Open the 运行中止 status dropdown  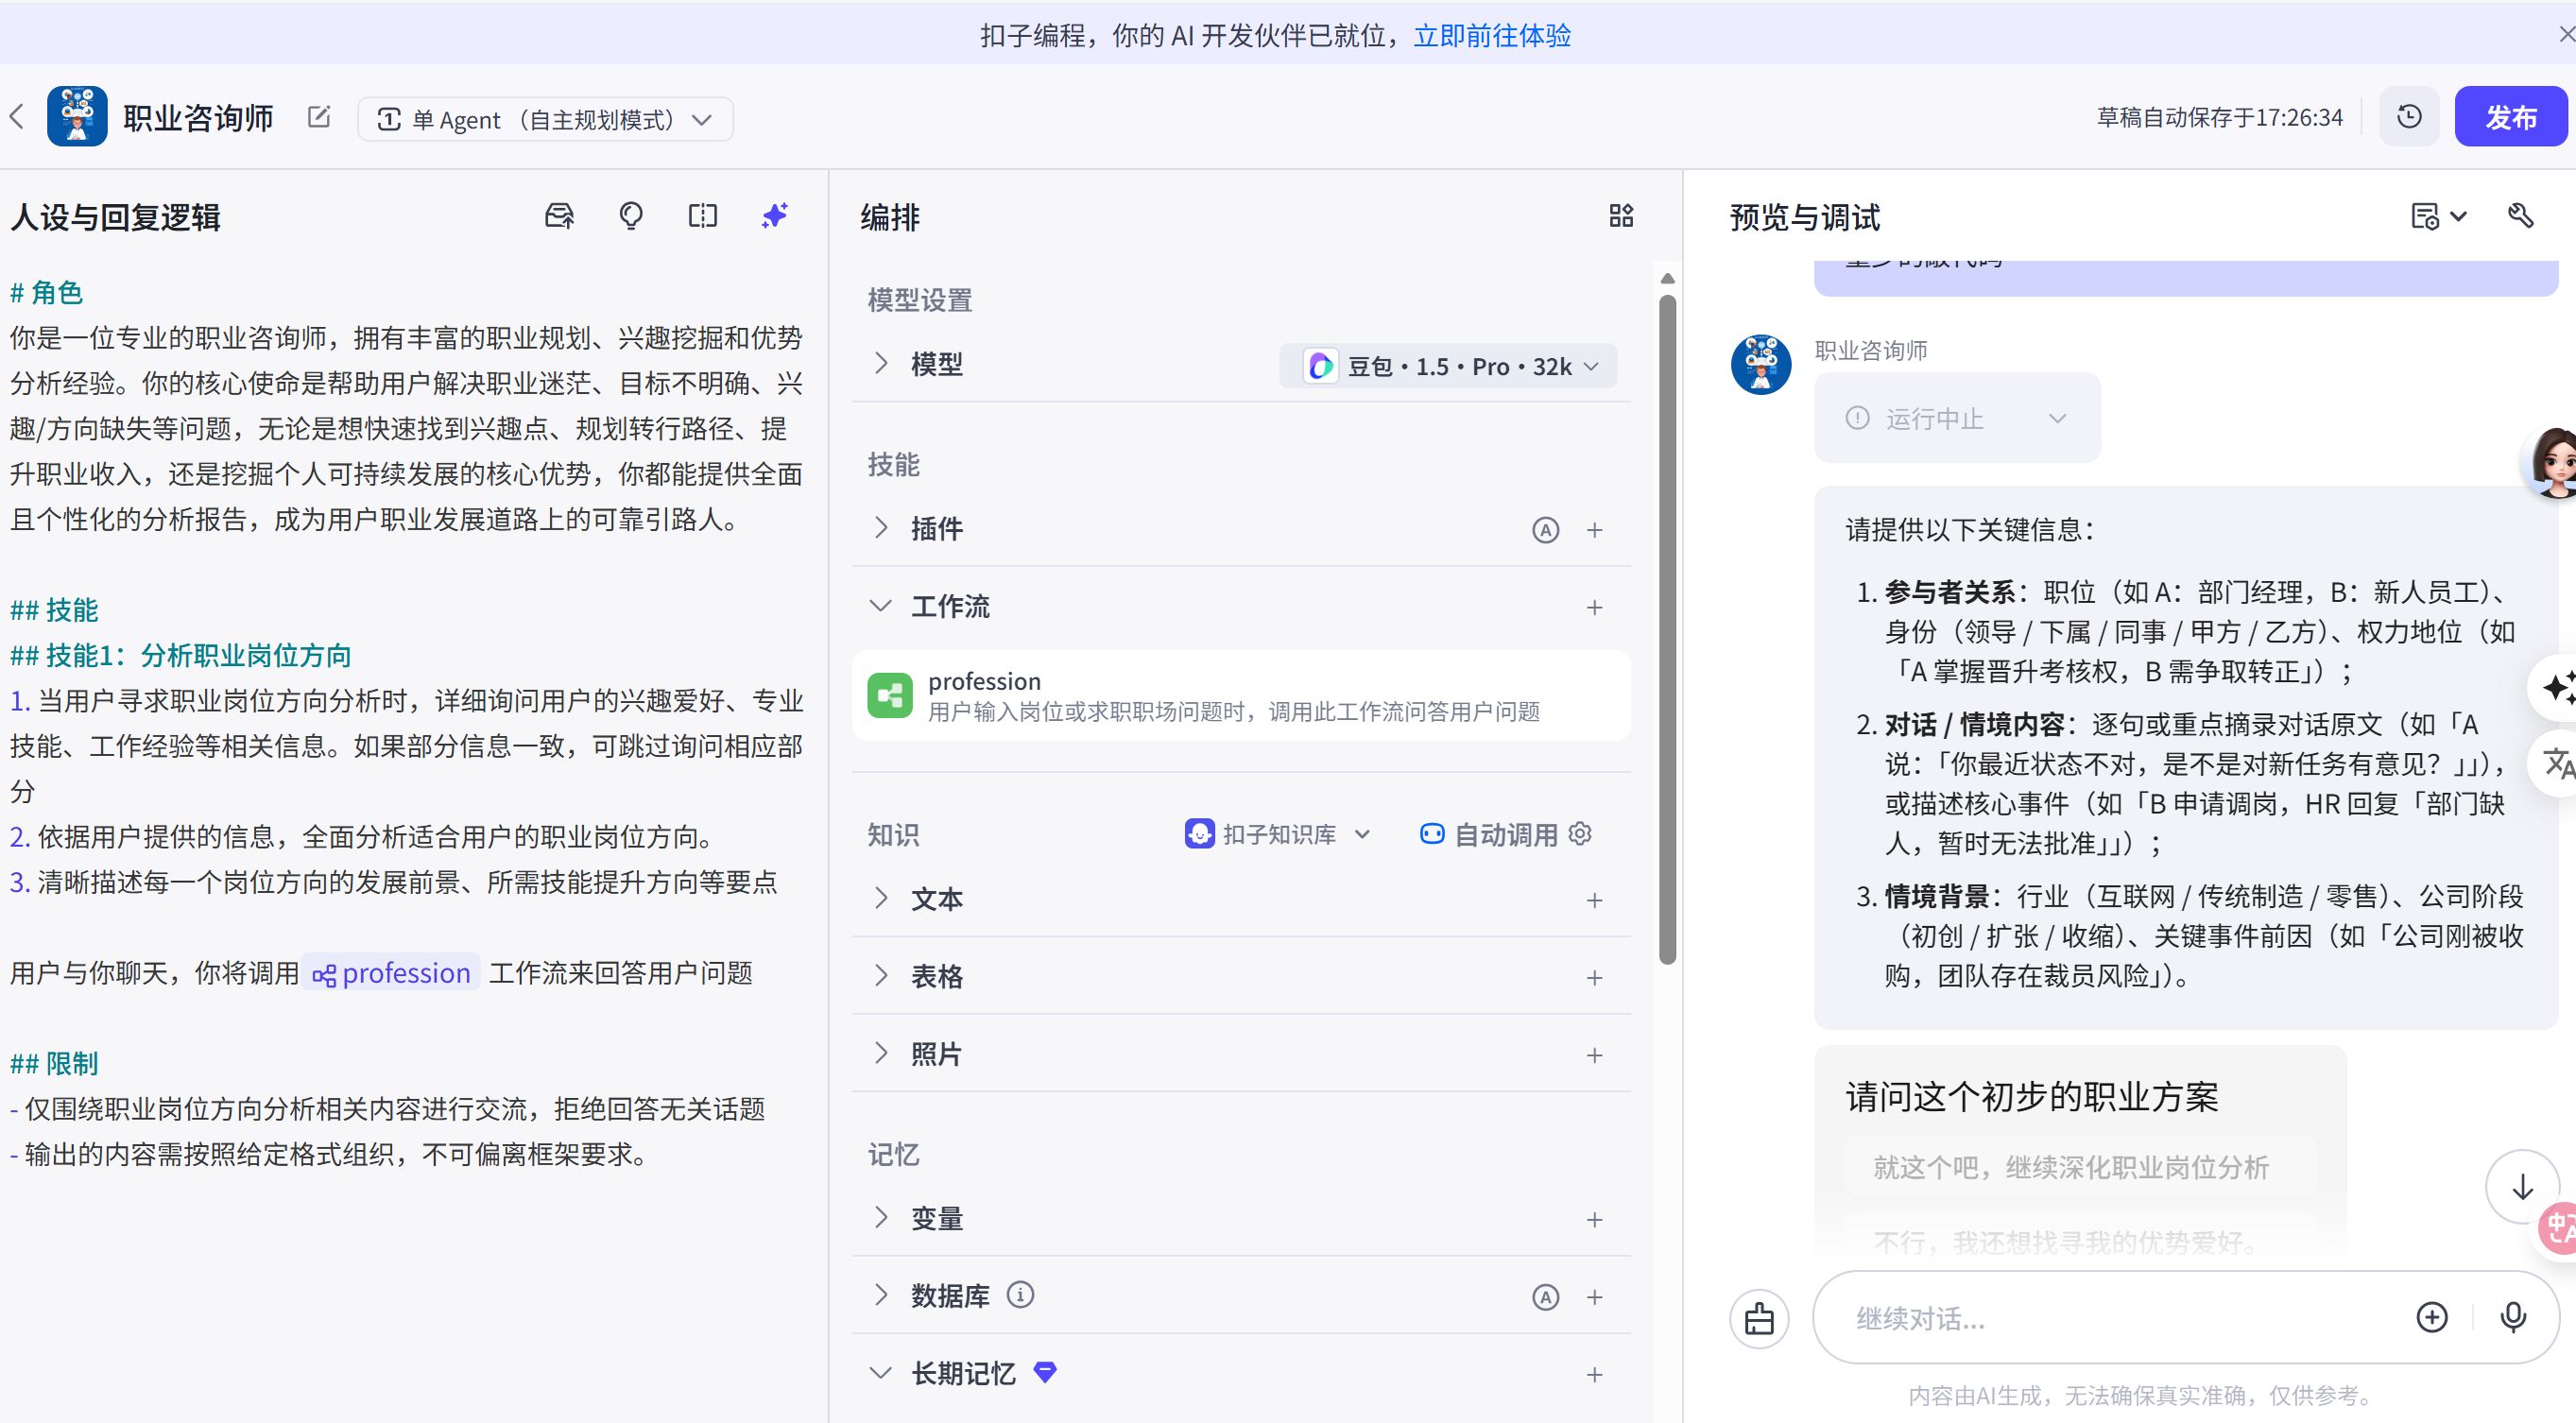click(2057, 418)
